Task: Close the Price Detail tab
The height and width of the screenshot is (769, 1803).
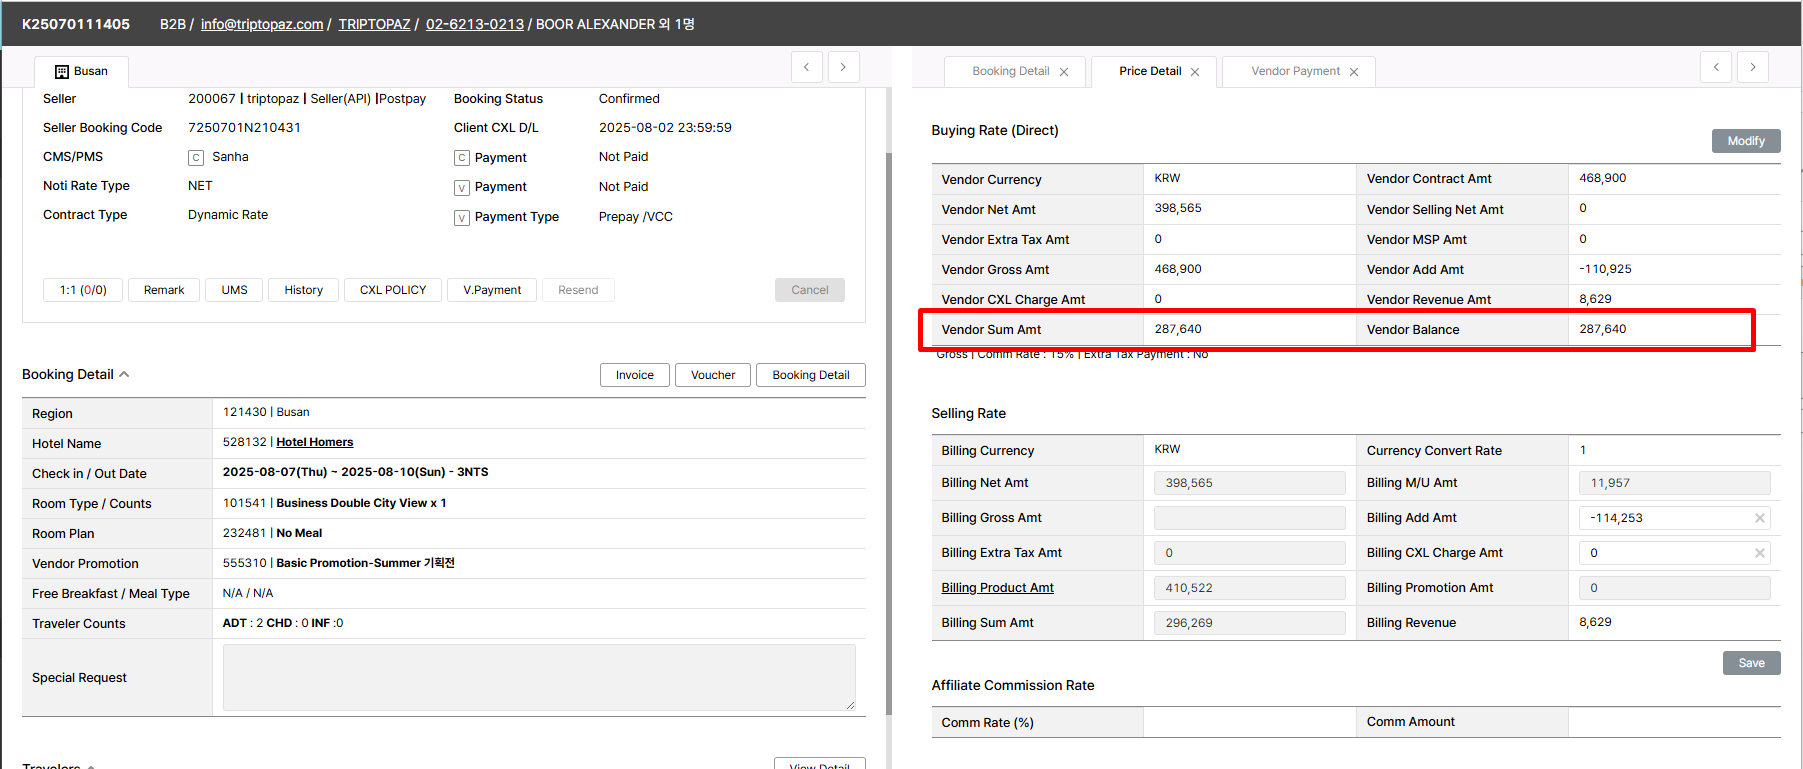Action: pos(1195,72)
